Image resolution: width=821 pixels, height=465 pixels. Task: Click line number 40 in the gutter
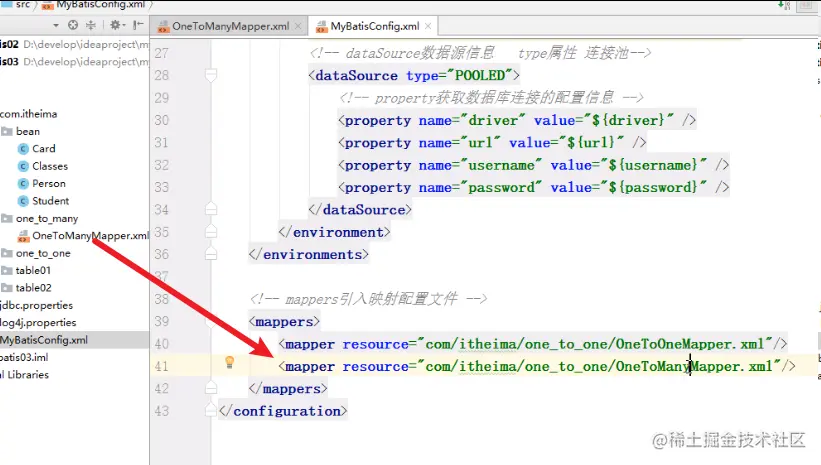coord(162,344)
